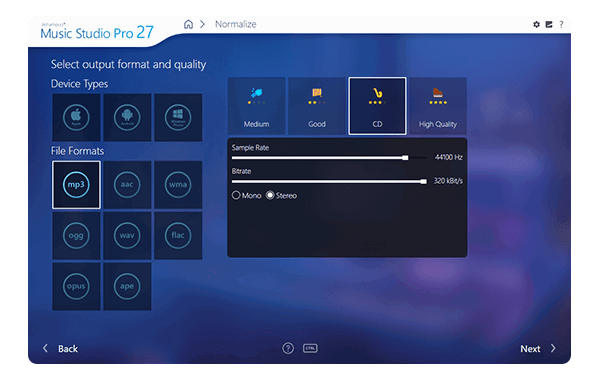
Task: Adjust the Sample Rate slider
Action: 329,158
